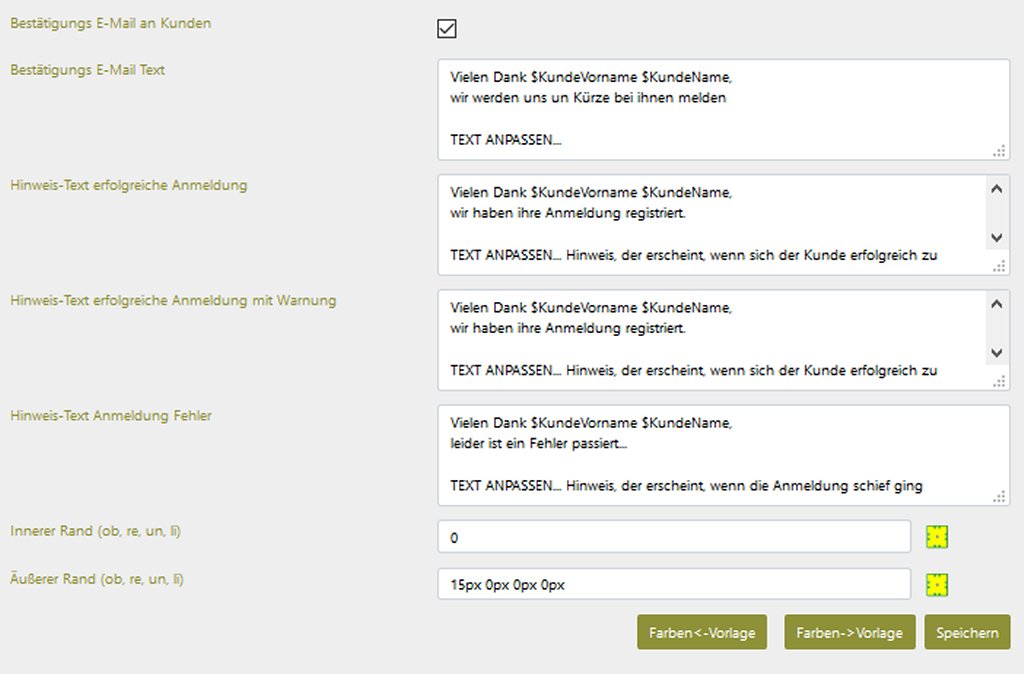Click resize grip of Hinweis-Text Anmeldung Fehler box
The width and height of the screenshot is (1024, 674).
(x=998, y=496)
